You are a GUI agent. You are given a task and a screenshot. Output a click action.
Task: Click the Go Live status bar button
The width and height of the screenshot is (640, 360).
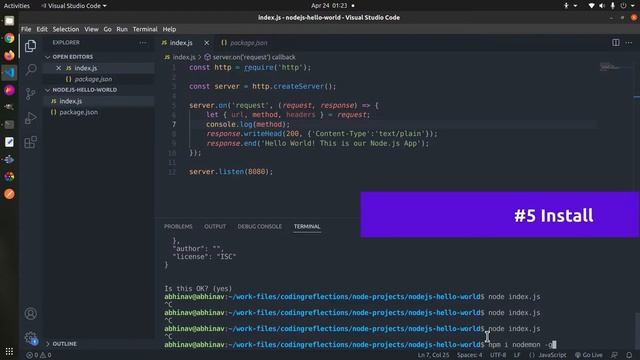point(589,355)
